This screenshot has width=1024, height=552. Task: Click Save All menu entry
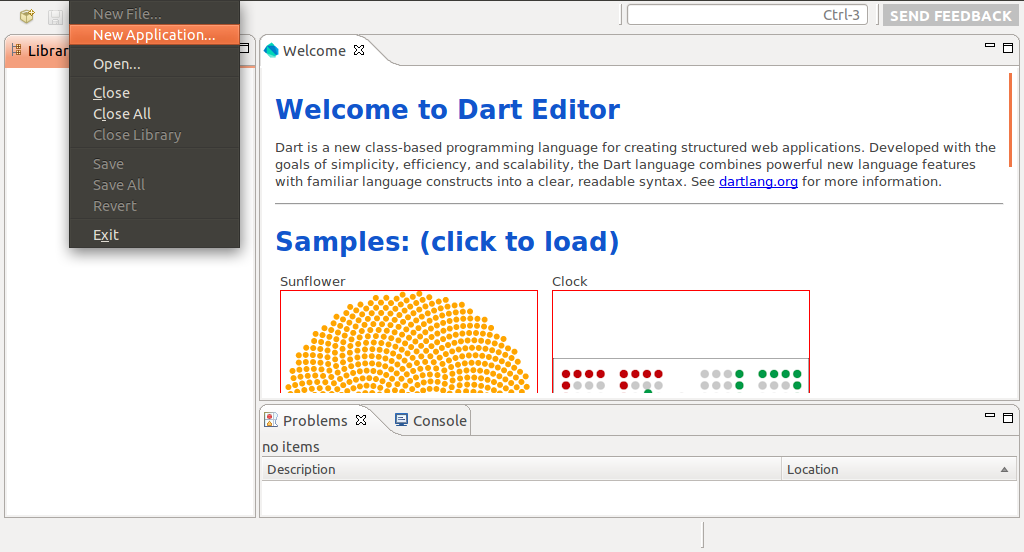click(x=154, y=185)
